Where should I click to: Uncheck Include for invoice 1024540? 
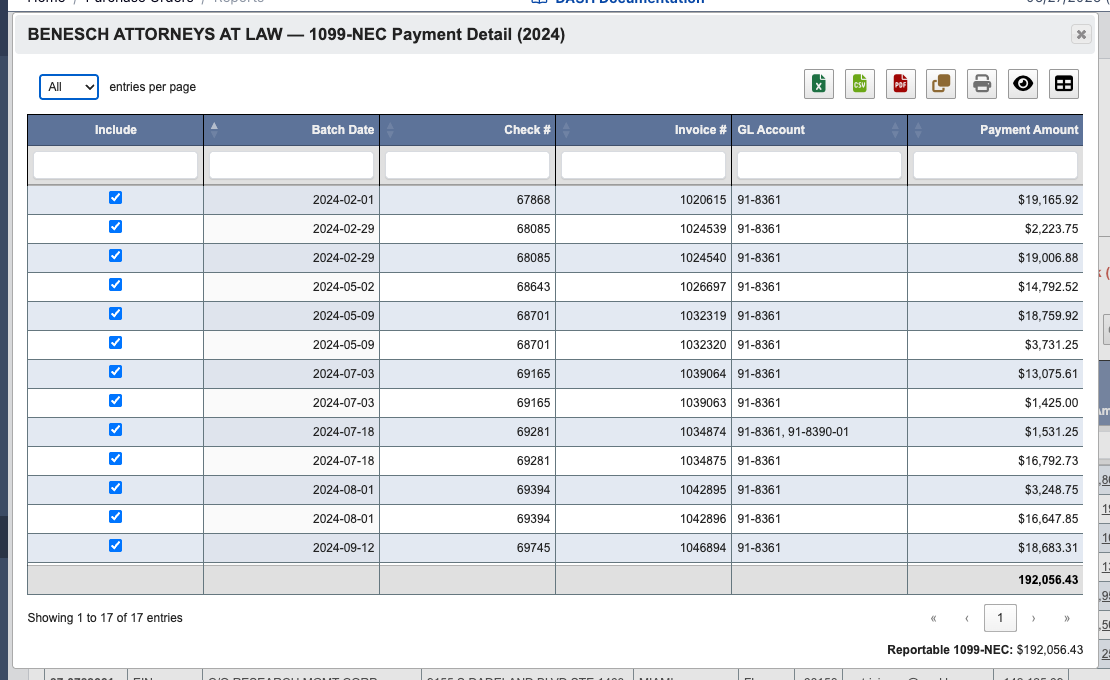point(115,255)
